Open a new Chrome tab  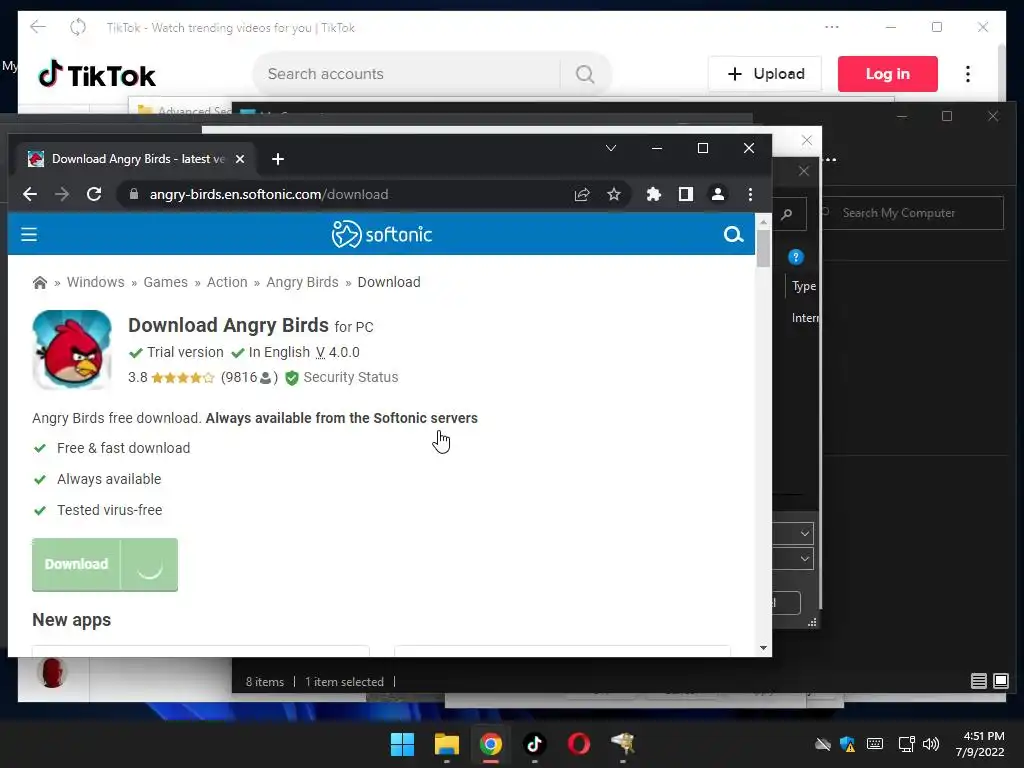pos(278,159)
